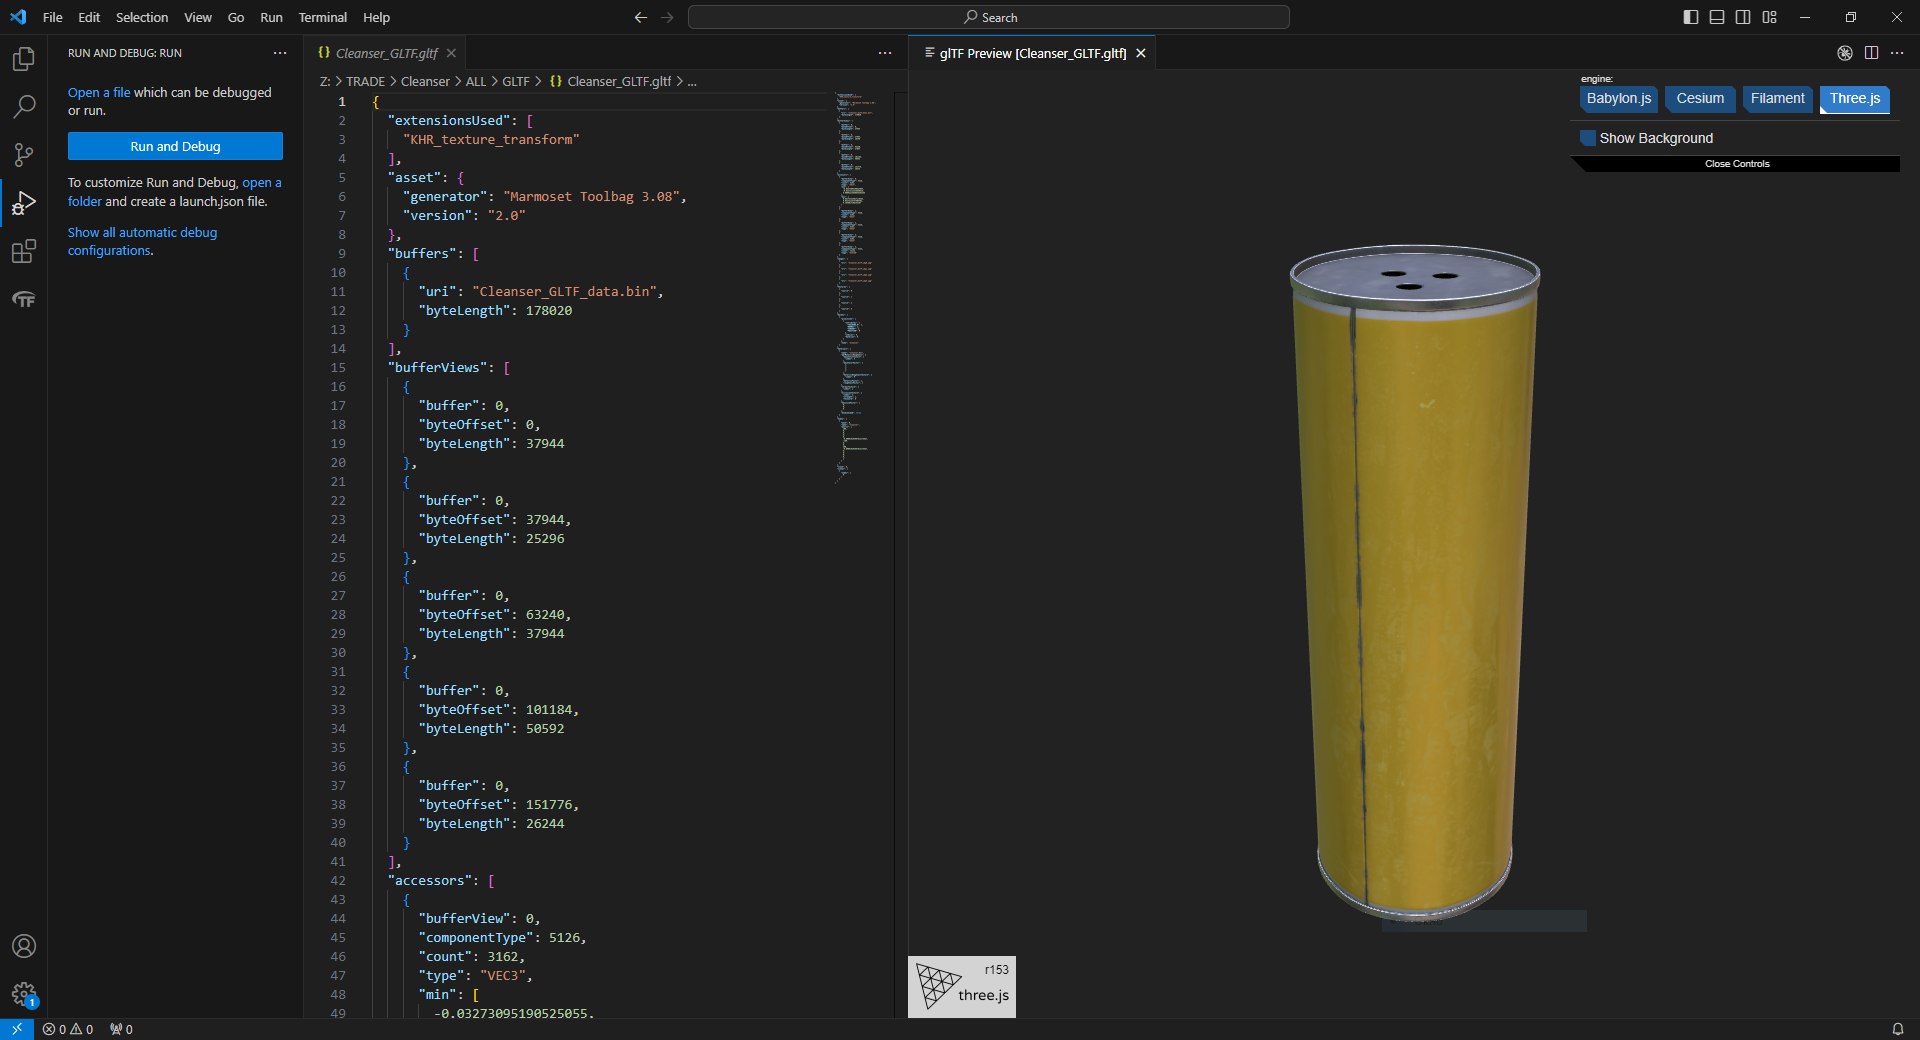This screenshot has width=1920, height=1040.
Task: Open the Terminal menu
Action: click(322, 17)
